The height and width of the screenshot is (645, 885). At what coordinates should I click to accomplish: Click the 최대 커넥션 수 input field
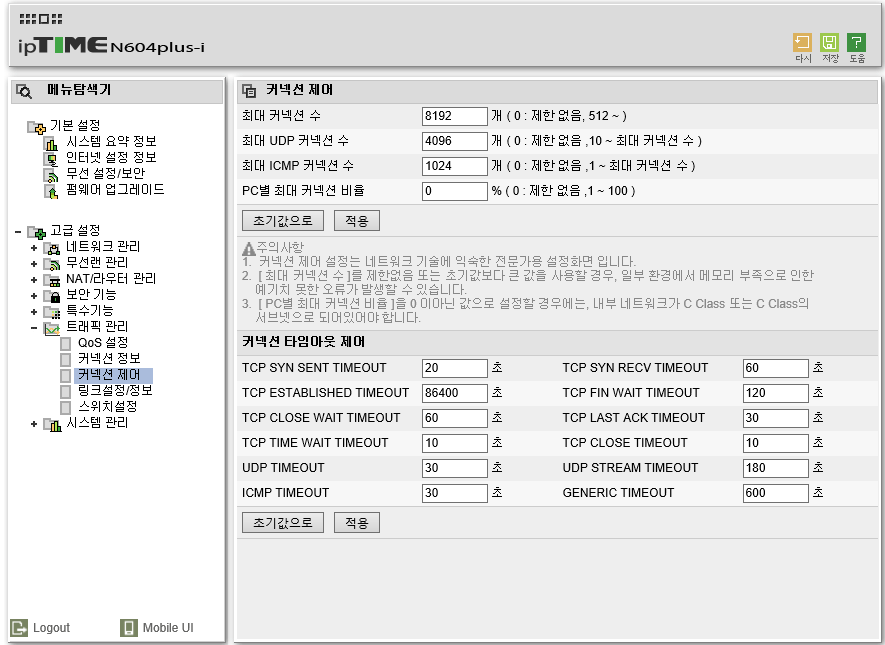[x=454, y=116]
